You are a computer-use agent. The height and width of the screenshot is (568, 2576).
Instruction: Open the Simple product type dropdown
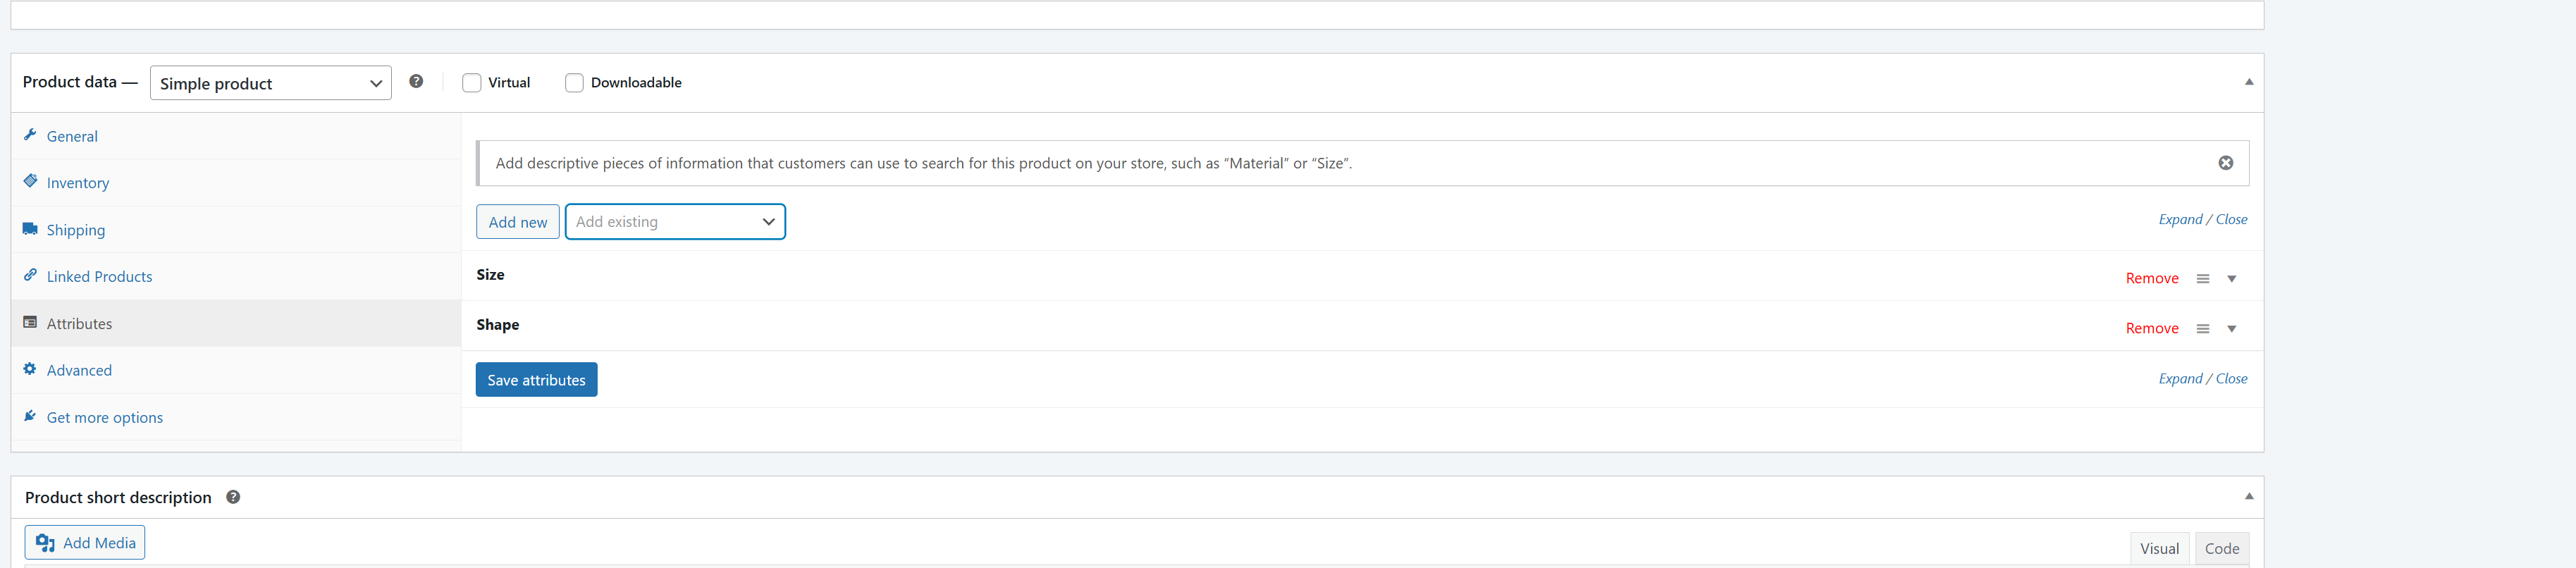click(x=270, y=83)
